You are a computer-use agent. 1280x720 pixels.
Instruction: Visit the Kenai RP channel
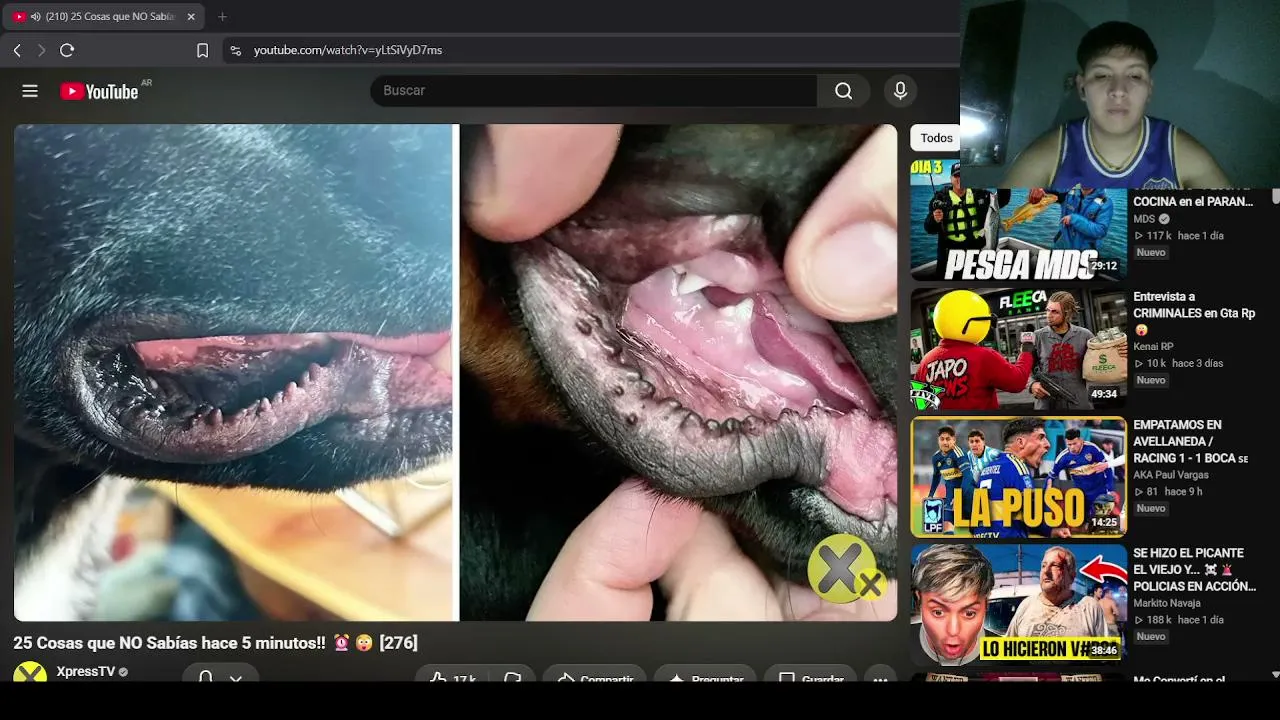click(x=1153, y=347)
